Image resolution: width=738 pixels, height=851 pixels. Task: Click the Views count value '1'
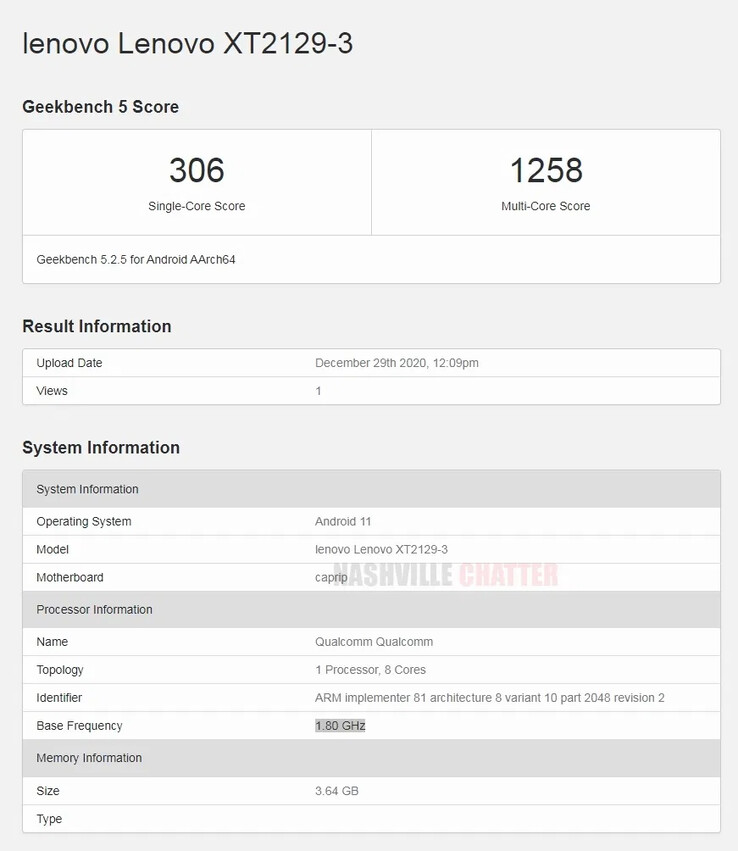319,391
